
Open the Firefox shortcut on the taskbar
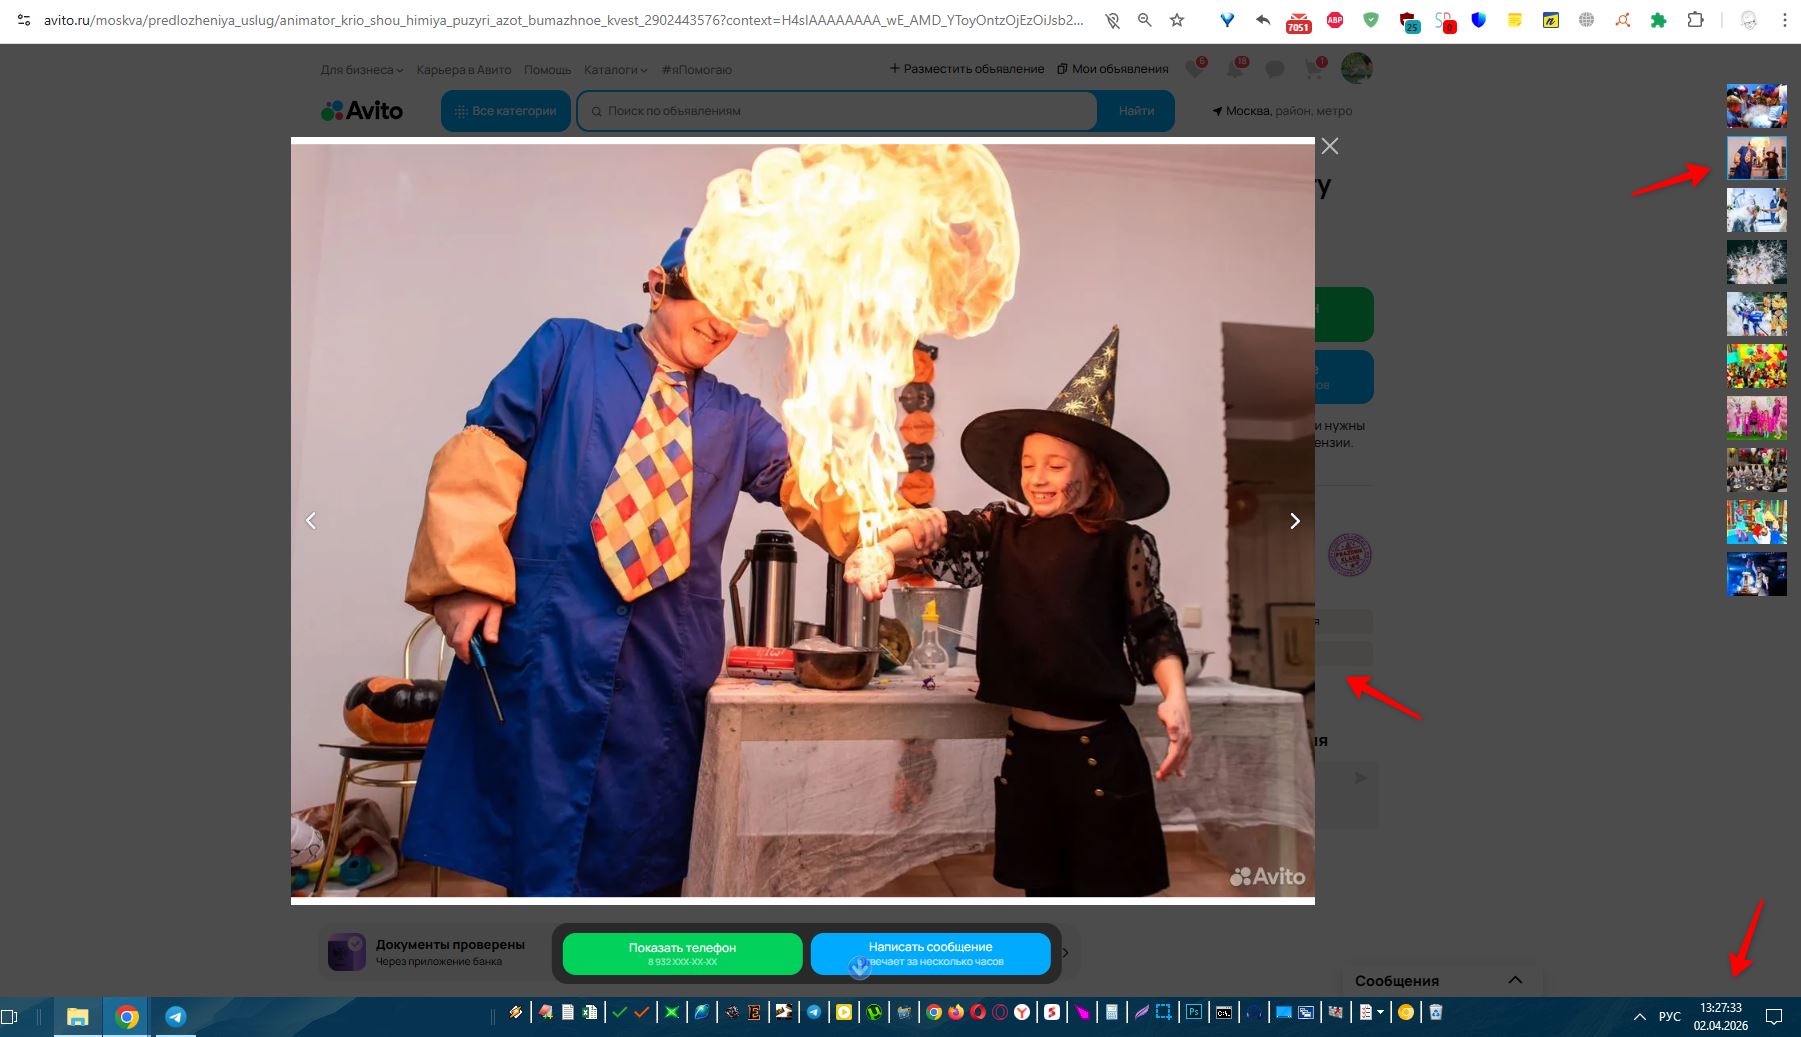click(956, 1013)
